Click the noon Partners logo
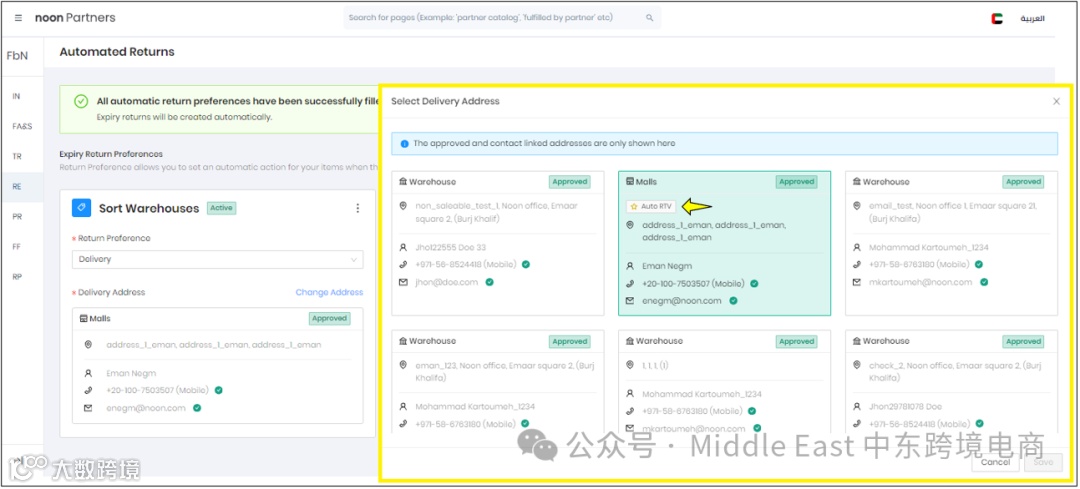Screen dimensions: 1080x489 75,18
